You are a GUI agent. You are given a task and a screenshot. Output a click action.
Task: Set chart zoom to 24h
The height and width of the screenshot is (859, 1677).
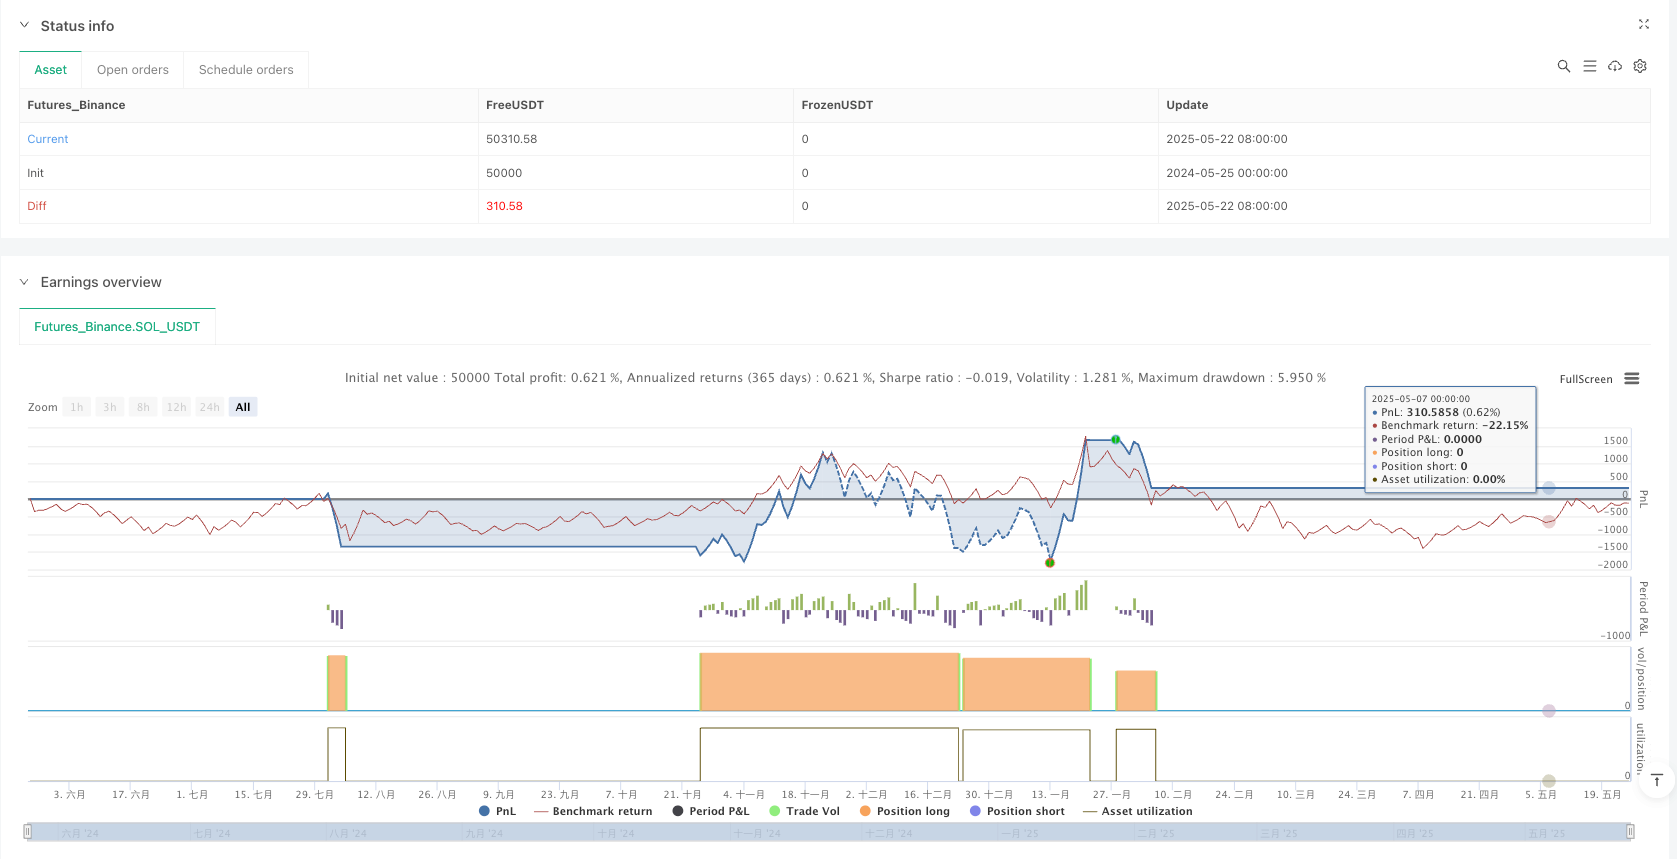[209, 407]
